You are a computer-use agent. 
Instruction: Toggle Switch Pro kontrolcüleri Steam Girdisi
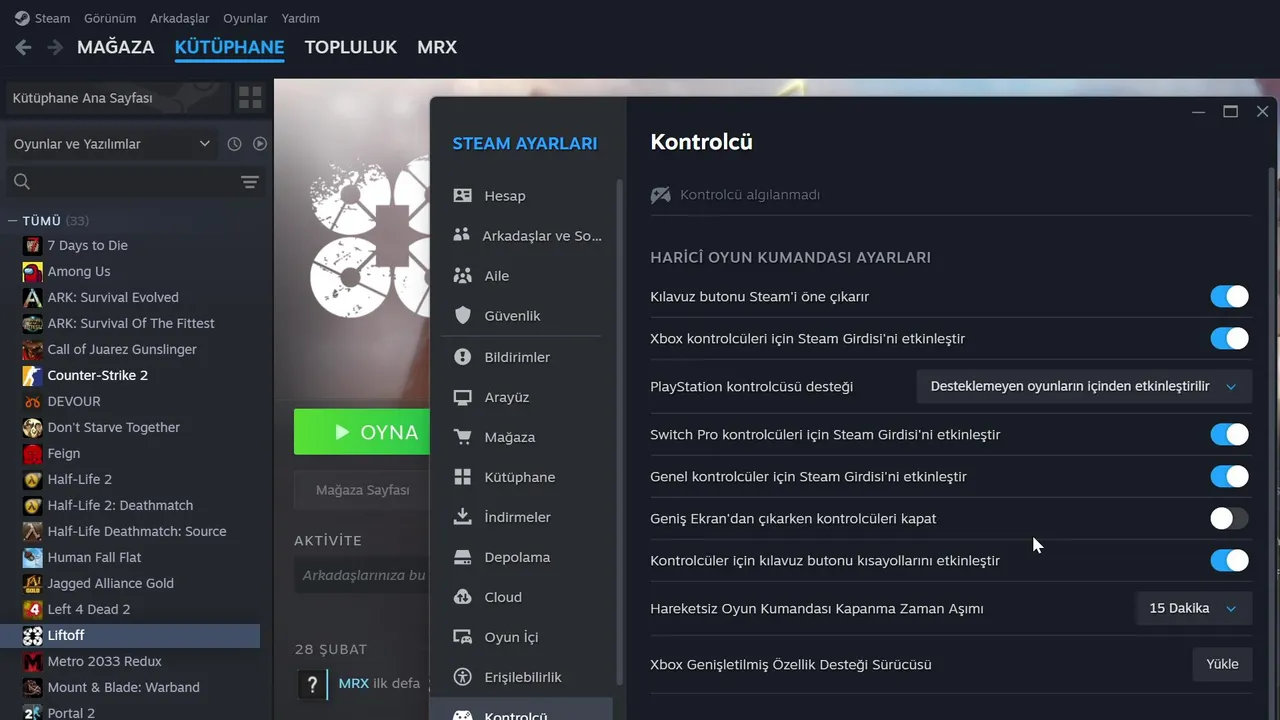click(x=1230, y=435)
